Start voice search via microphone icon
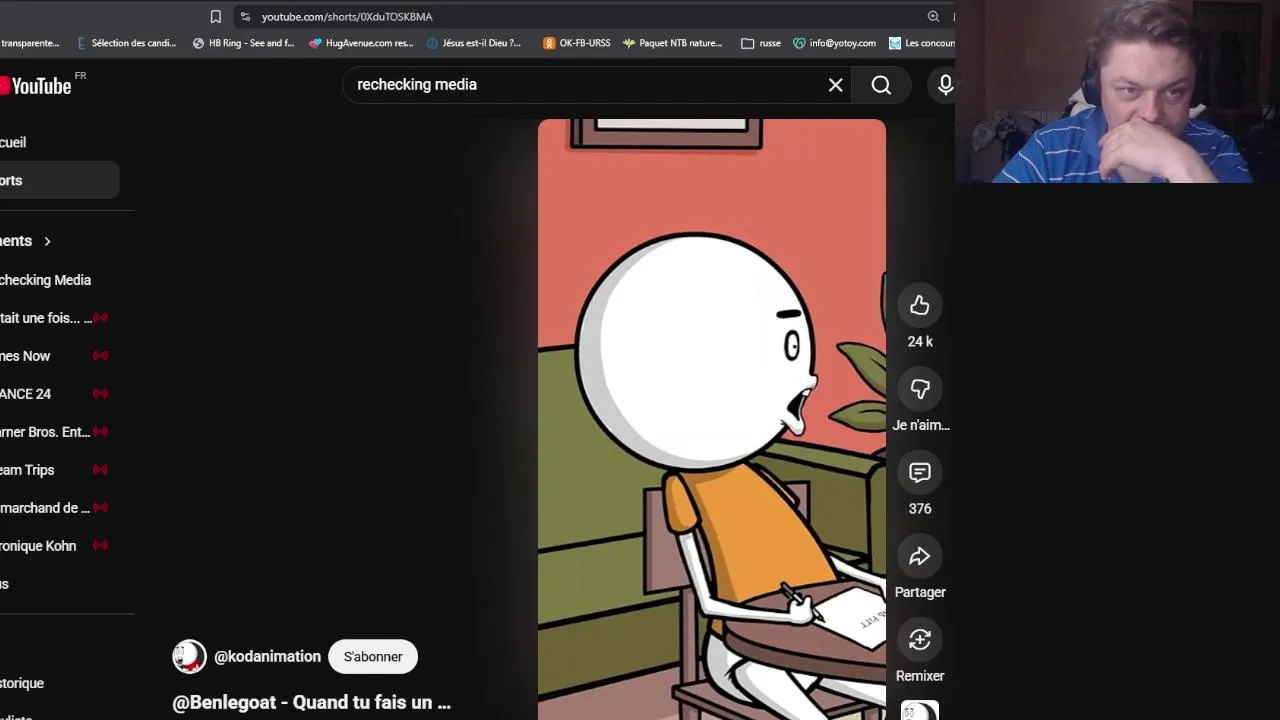 click(944, 85)
